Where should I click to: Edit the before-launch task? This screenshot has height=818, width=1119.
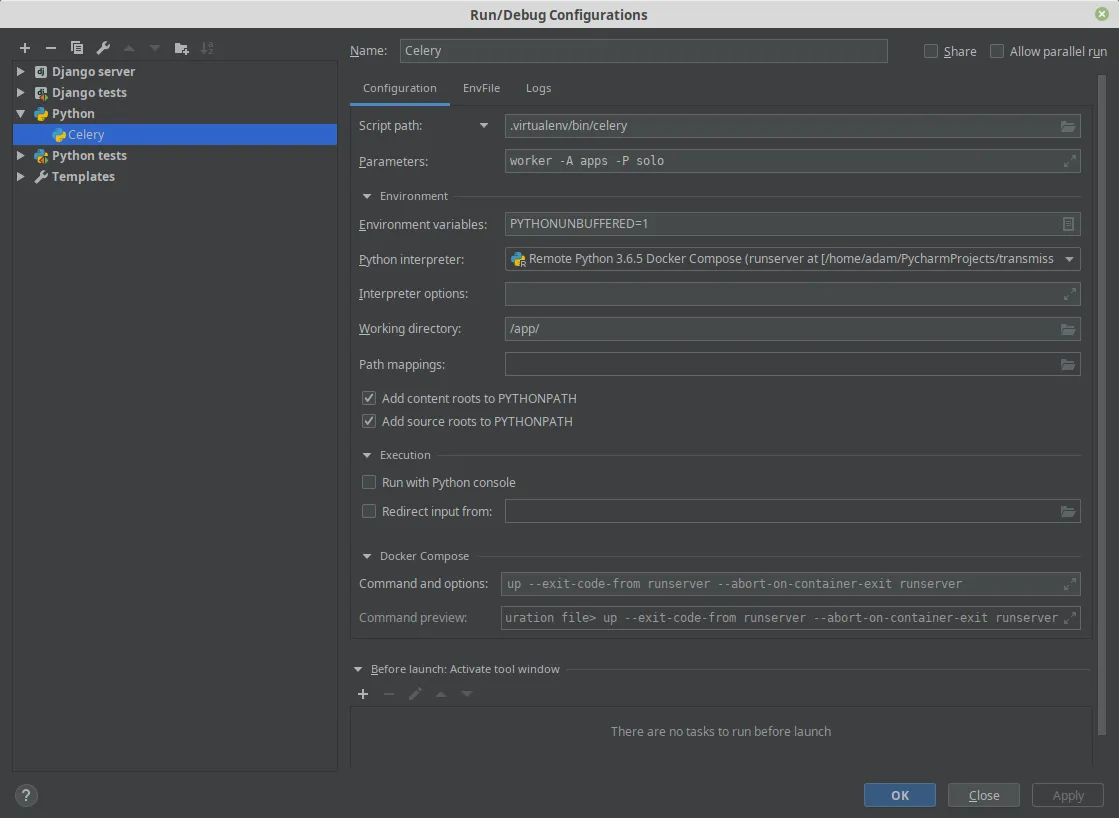[x=415, y=694]
